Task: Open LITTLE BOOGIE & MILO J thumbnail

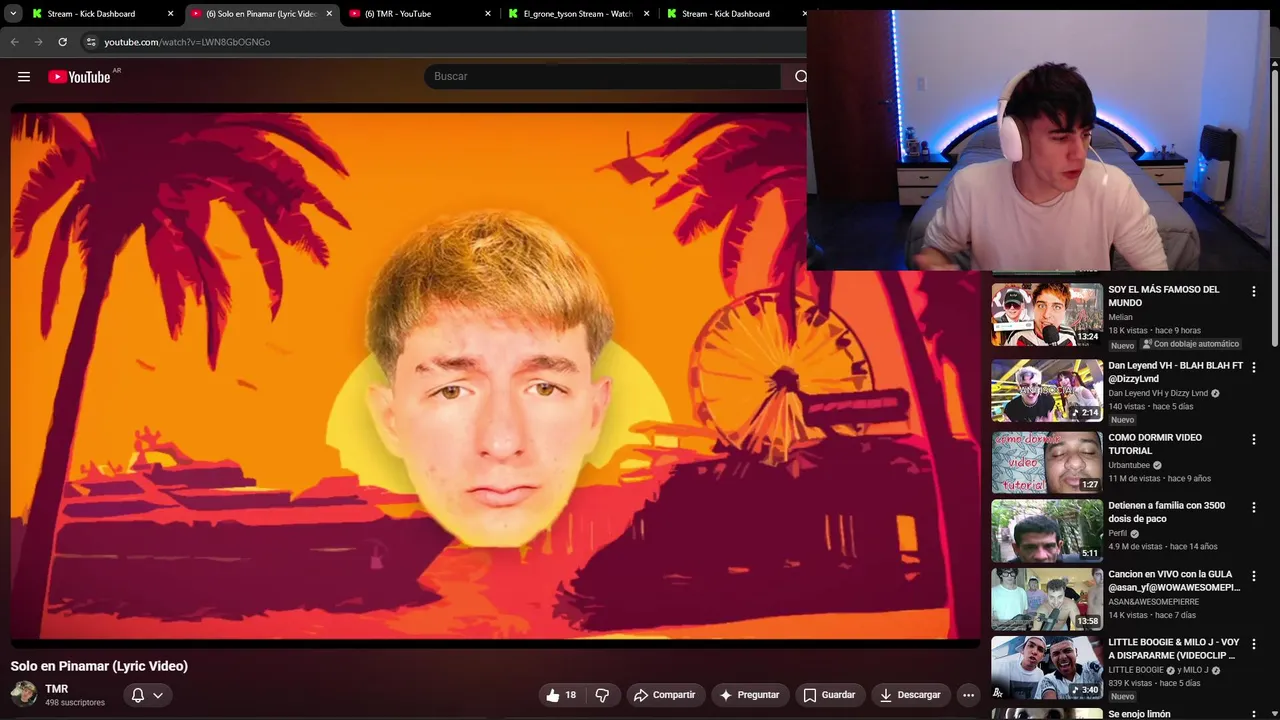Action: tap(1047, 667)
